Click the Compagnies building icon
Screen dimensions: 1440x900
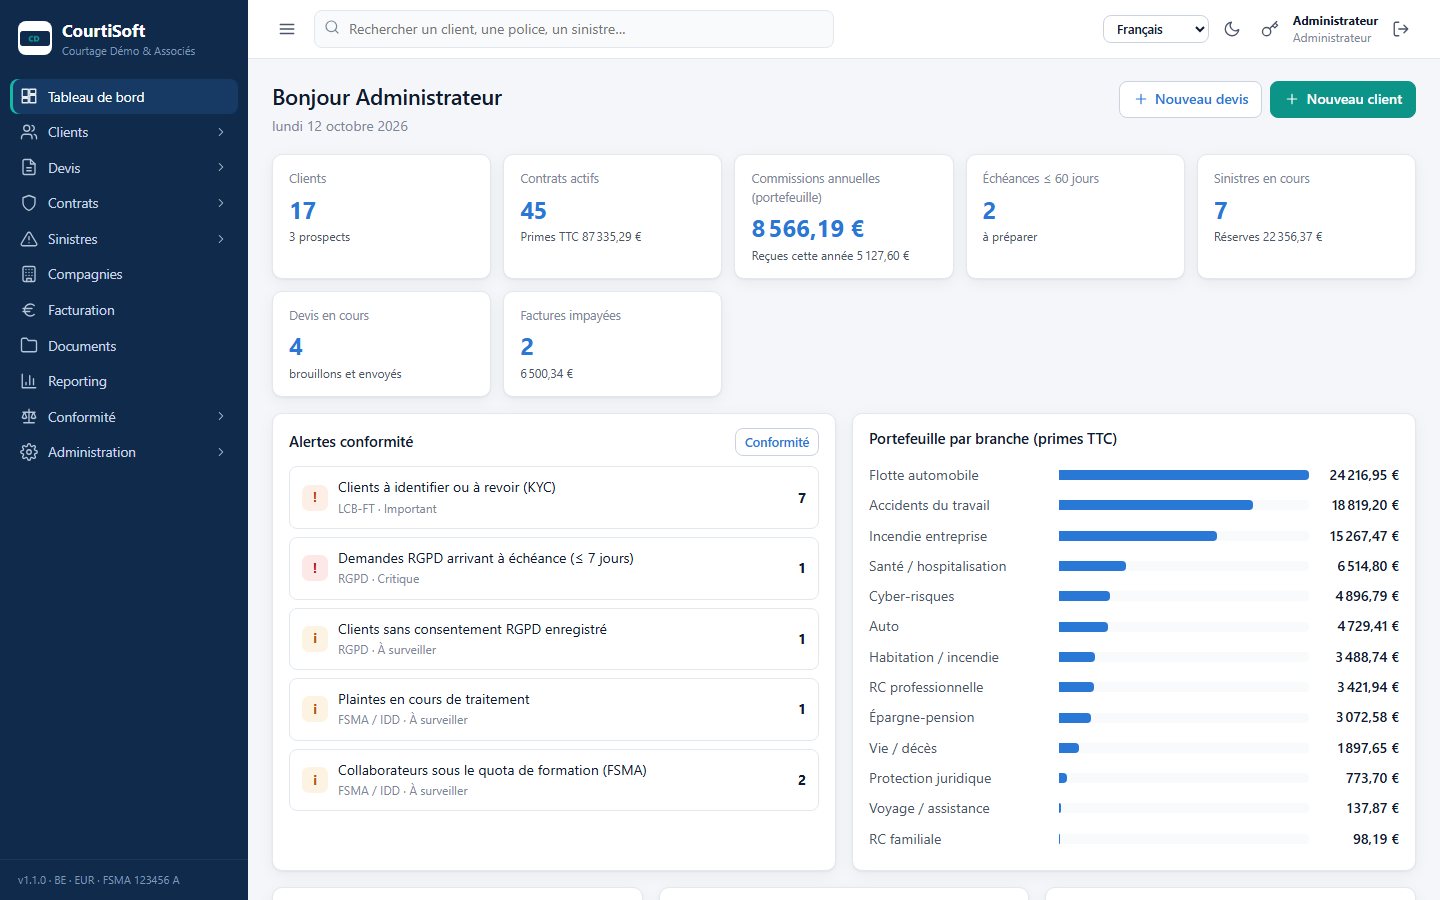click(29, 274)
